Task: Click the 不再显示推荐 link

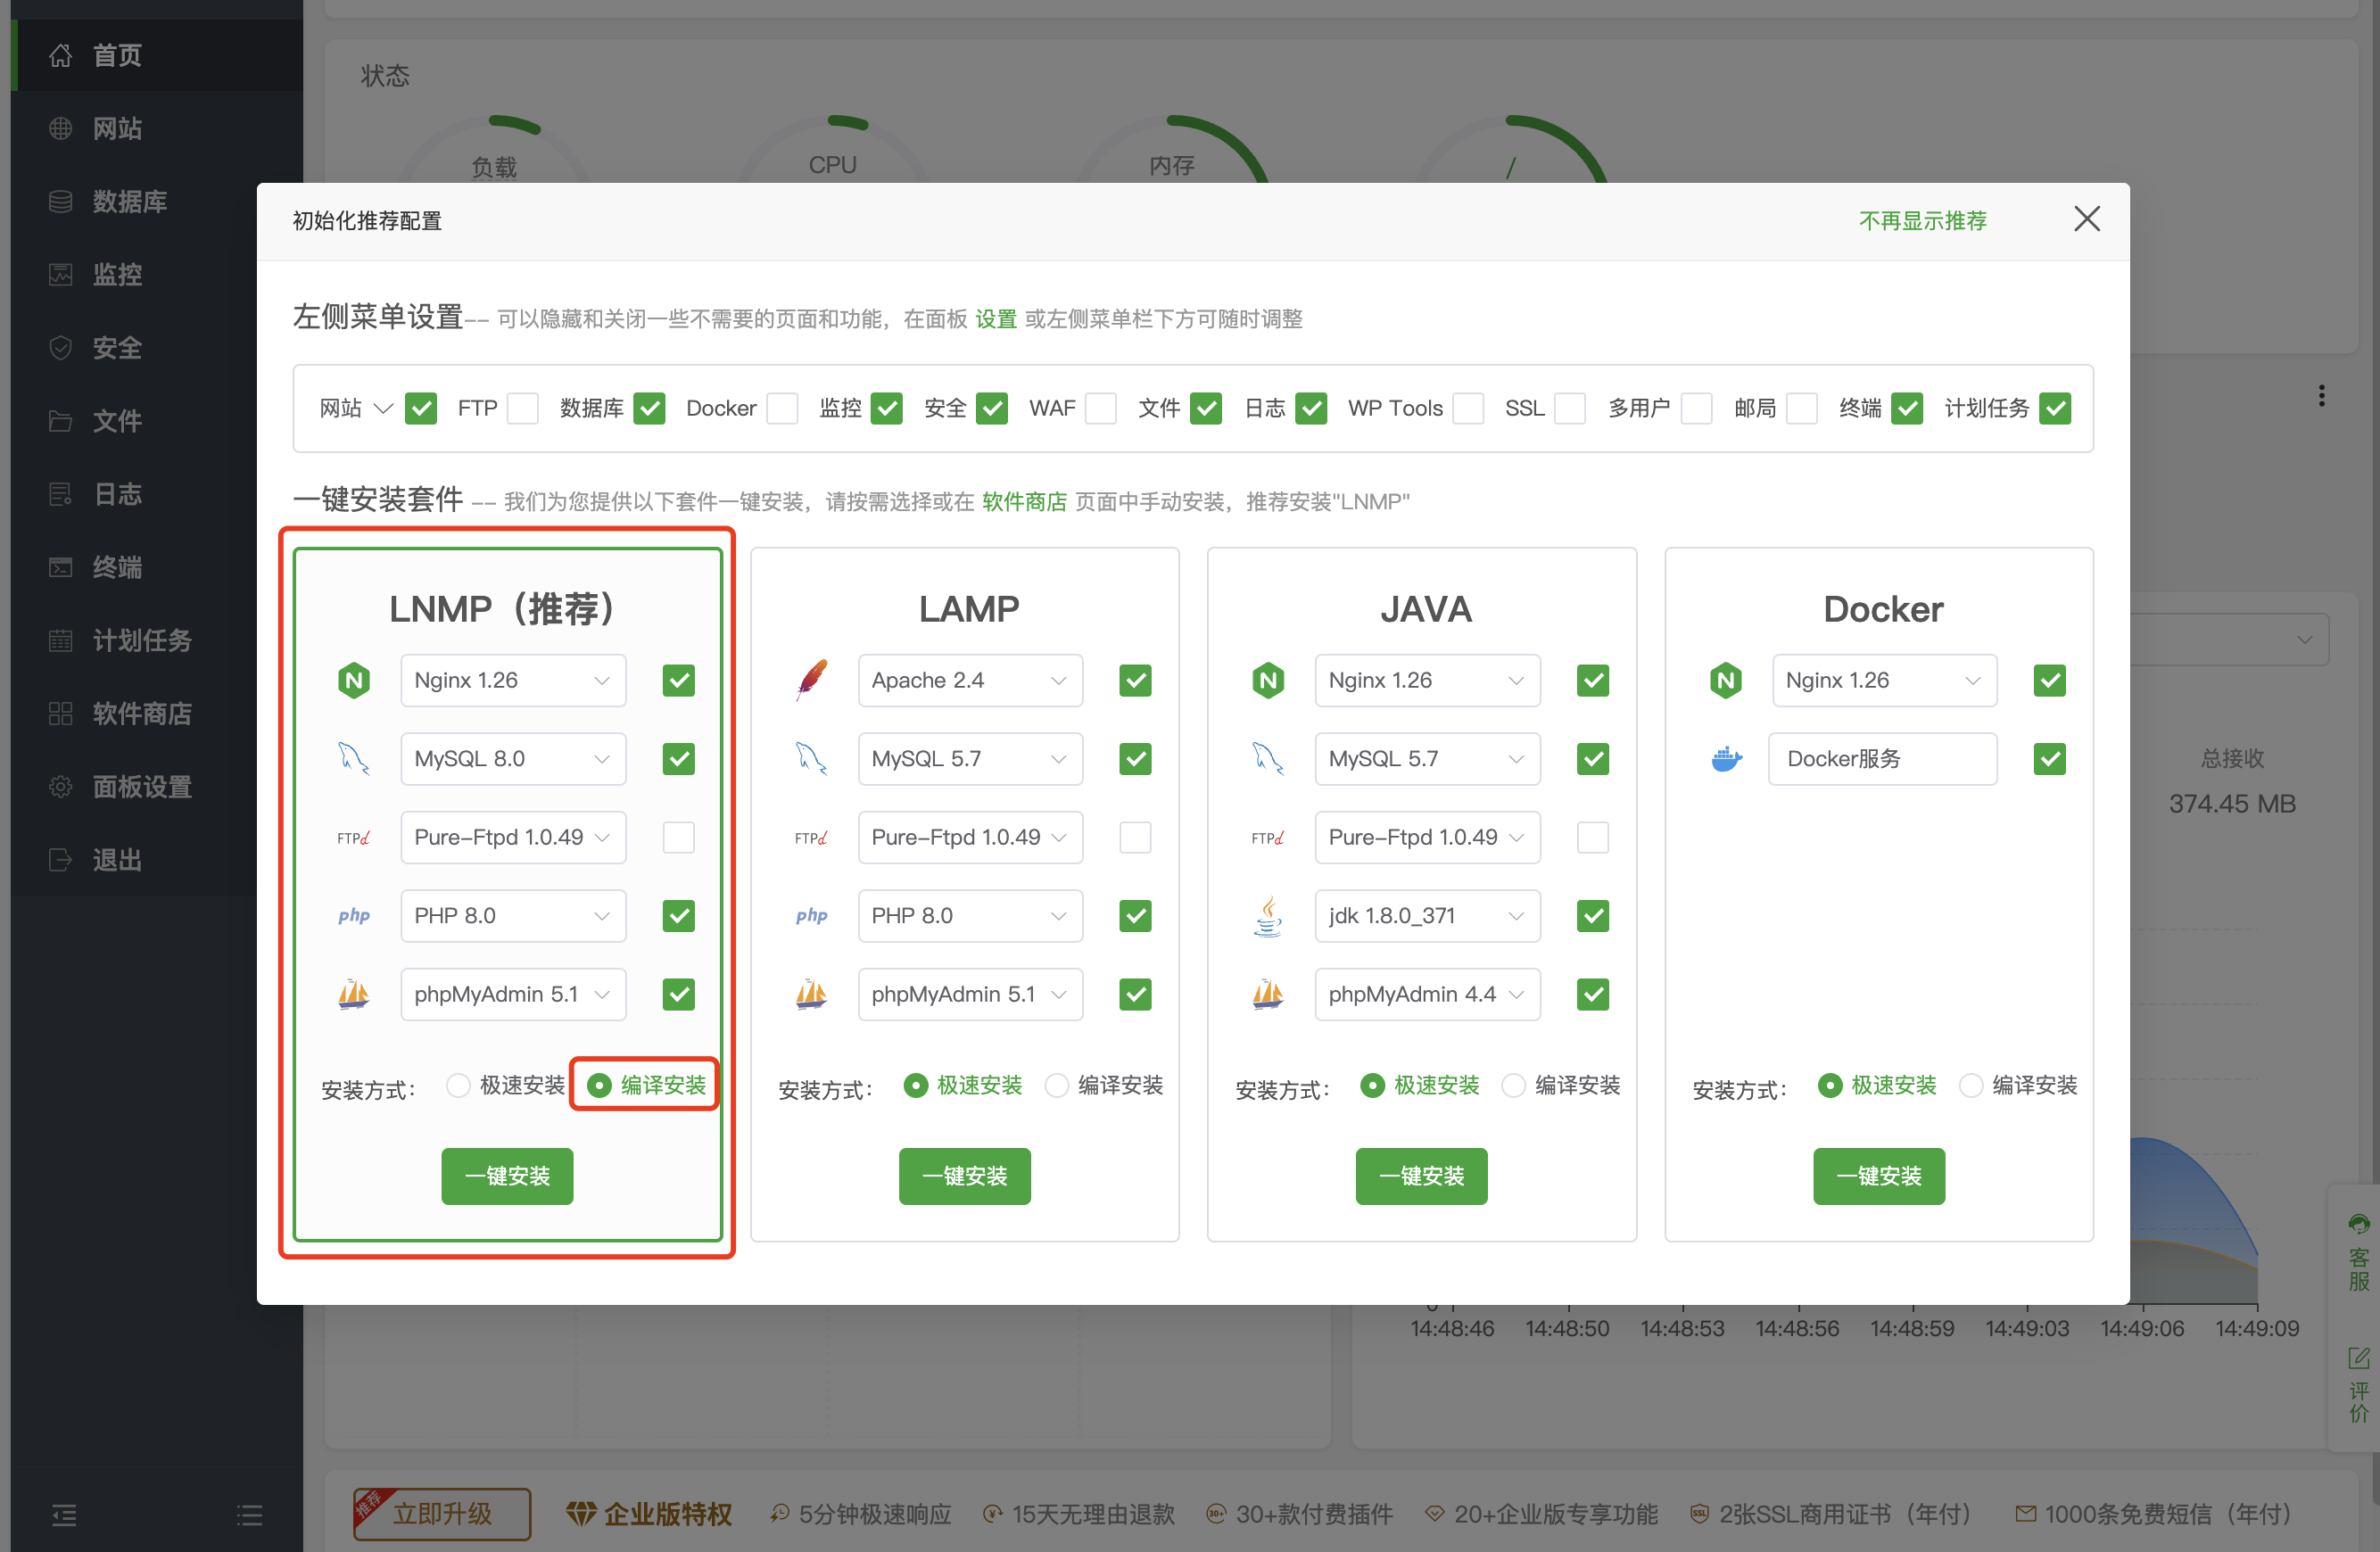Action: click(x=1922, y=220)
